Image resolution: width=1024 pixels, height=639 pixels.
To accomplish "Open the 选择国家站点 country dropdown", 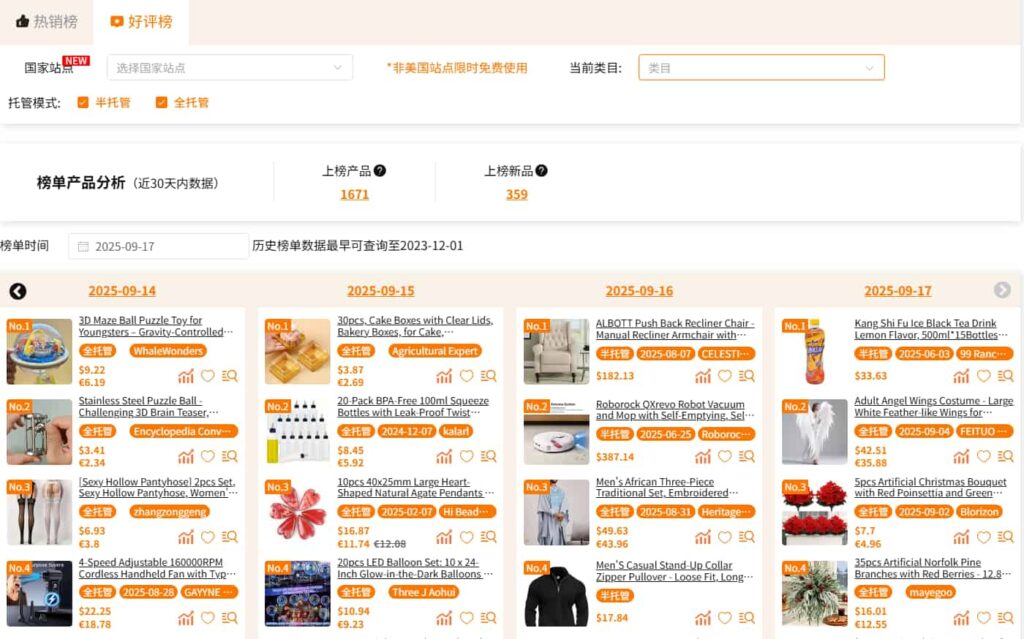I will coord(229,67).
